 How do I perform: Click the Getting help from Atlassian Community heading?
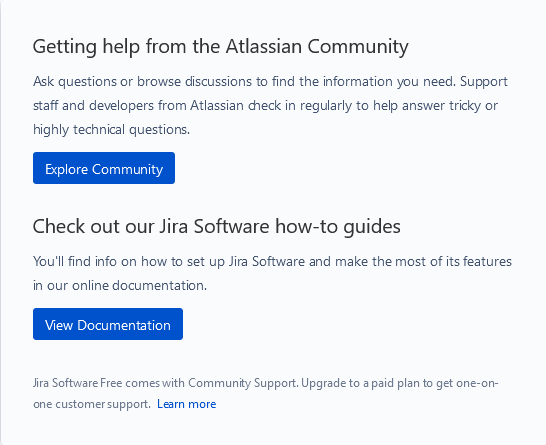[220, 47]
